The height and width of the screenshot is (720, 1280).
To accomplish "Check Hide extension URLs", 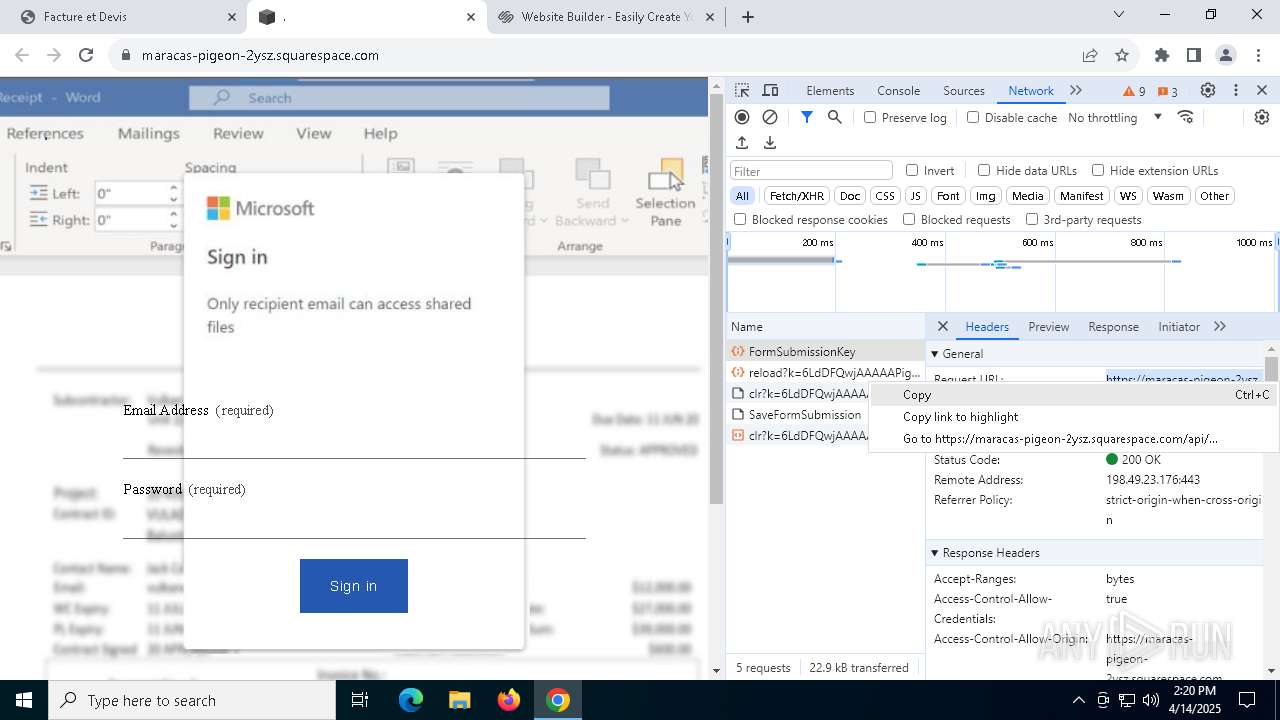I will (x=1098, y=170).
